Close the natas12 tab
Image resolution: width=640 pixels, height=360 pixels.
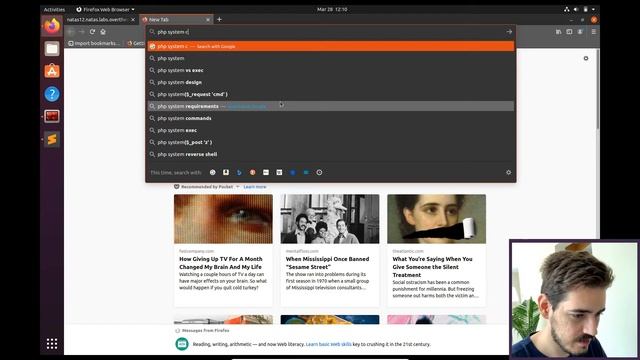[x=133, y=20]
